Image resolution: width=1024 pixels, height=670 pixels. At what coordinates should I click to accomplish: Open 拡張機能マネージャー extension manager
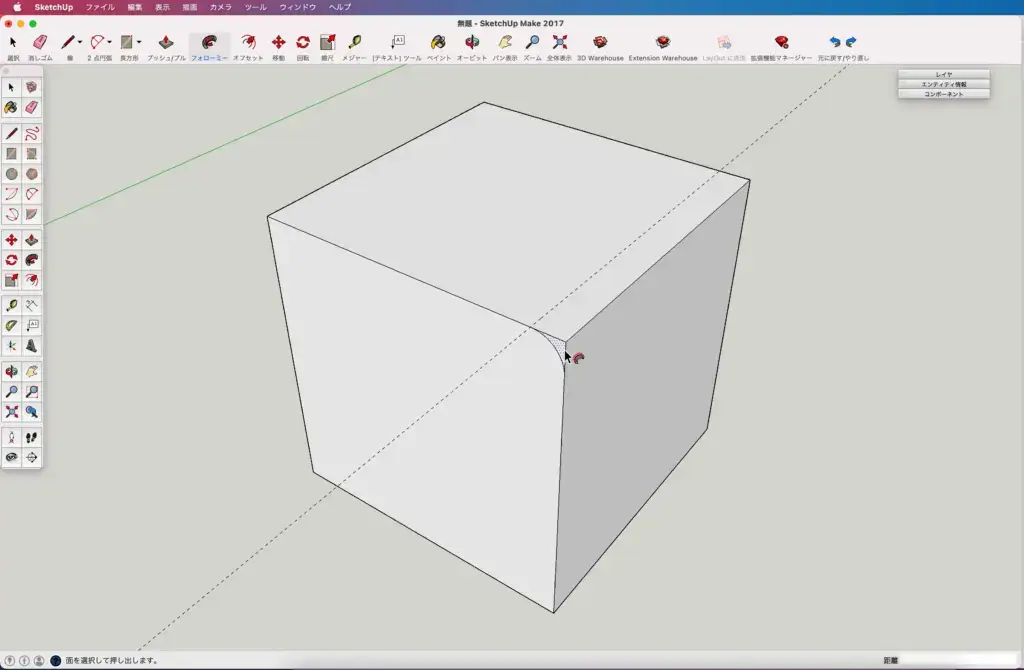coord(781,42)
